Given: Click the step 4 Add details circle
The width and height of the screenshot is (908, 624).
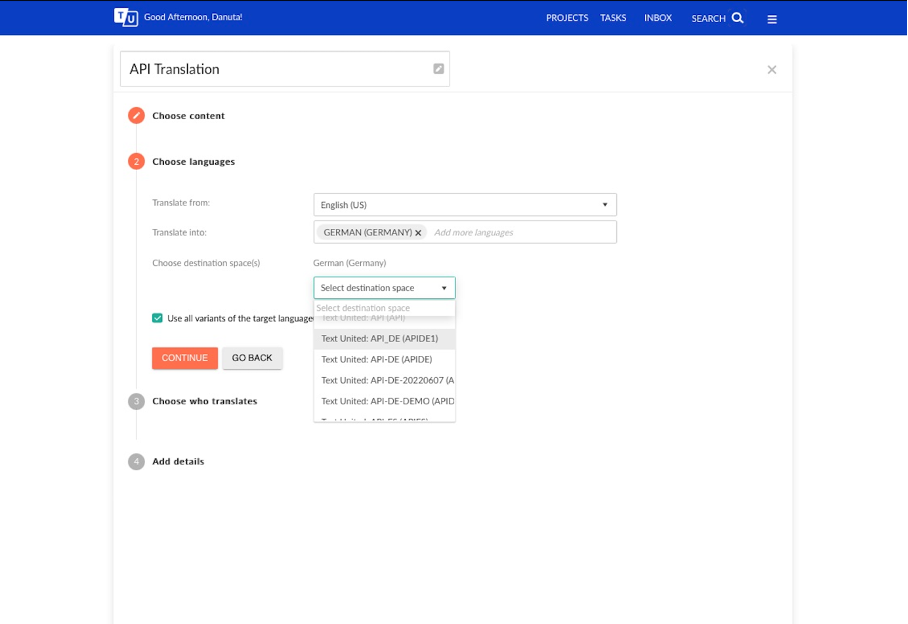Looking at the screenshot, I should coord(136,461).
